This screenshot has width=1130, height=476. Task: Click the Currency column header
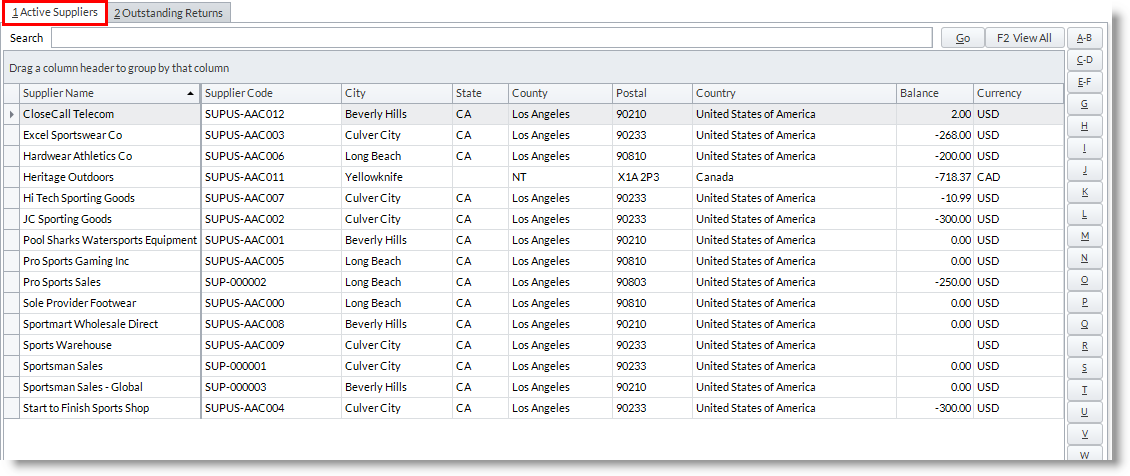1017,93
